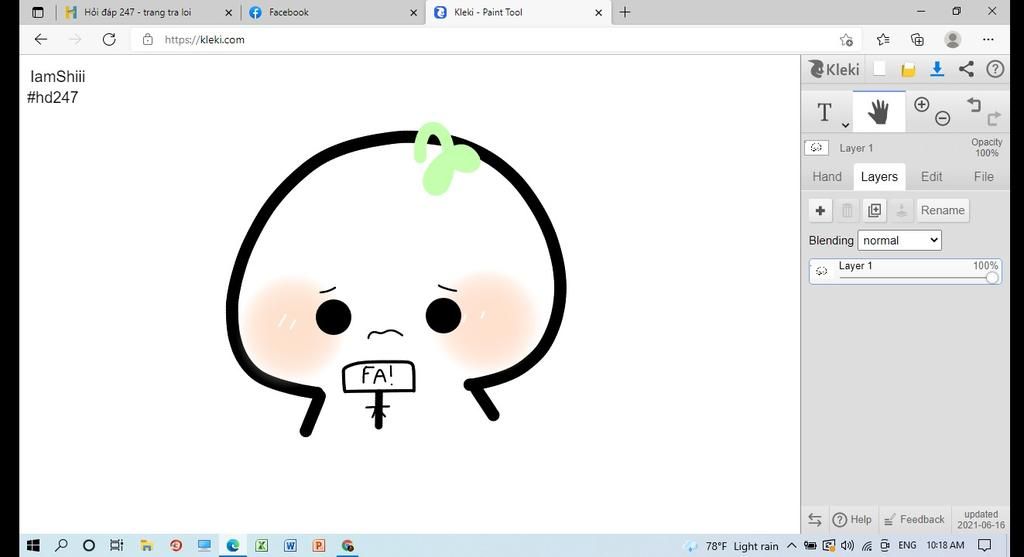This screenshot has width=1024, height=557.
Task: Show hidden system tray icons
Action: coord(792,545)
